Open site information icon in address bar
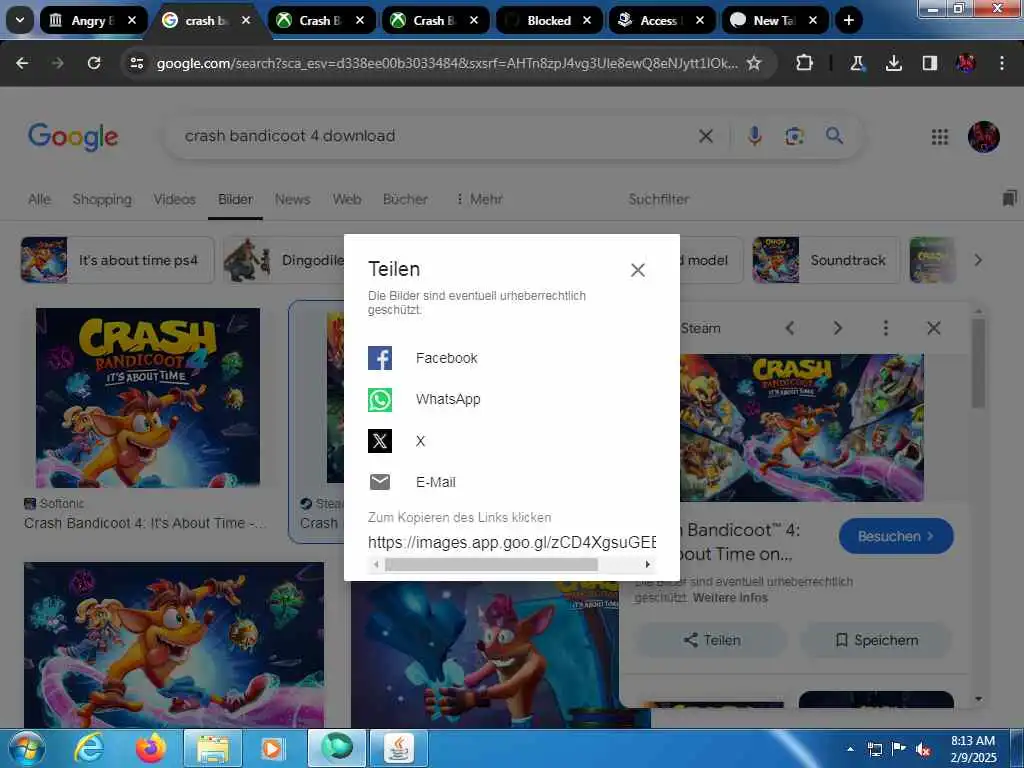Viewport: 1024px width, 768px height. 136,63
